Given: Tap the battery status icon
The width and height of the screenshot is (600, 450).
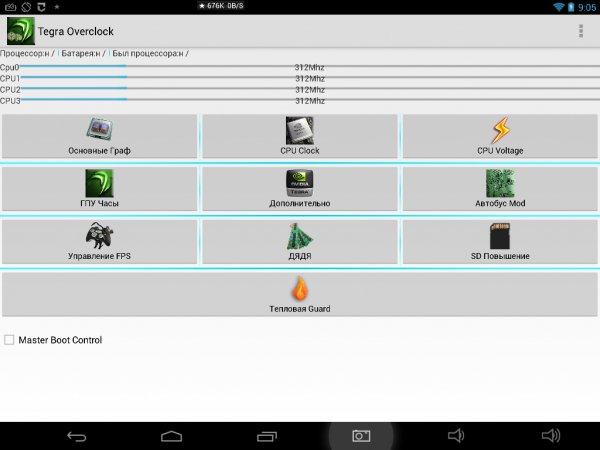Looking at the screenshot, I should click(571, 7).
